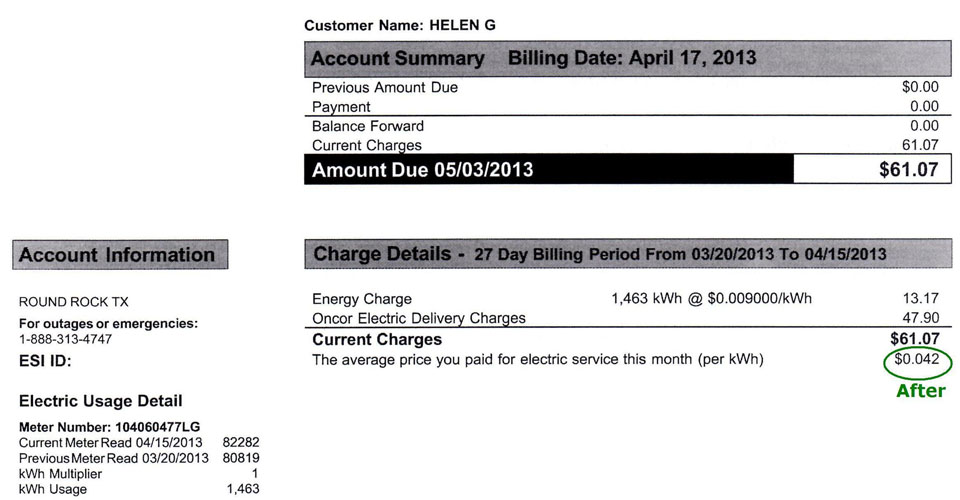960x500 pixels.
Task: Click the circled $0.042 average price
Action: click(917, 360)
